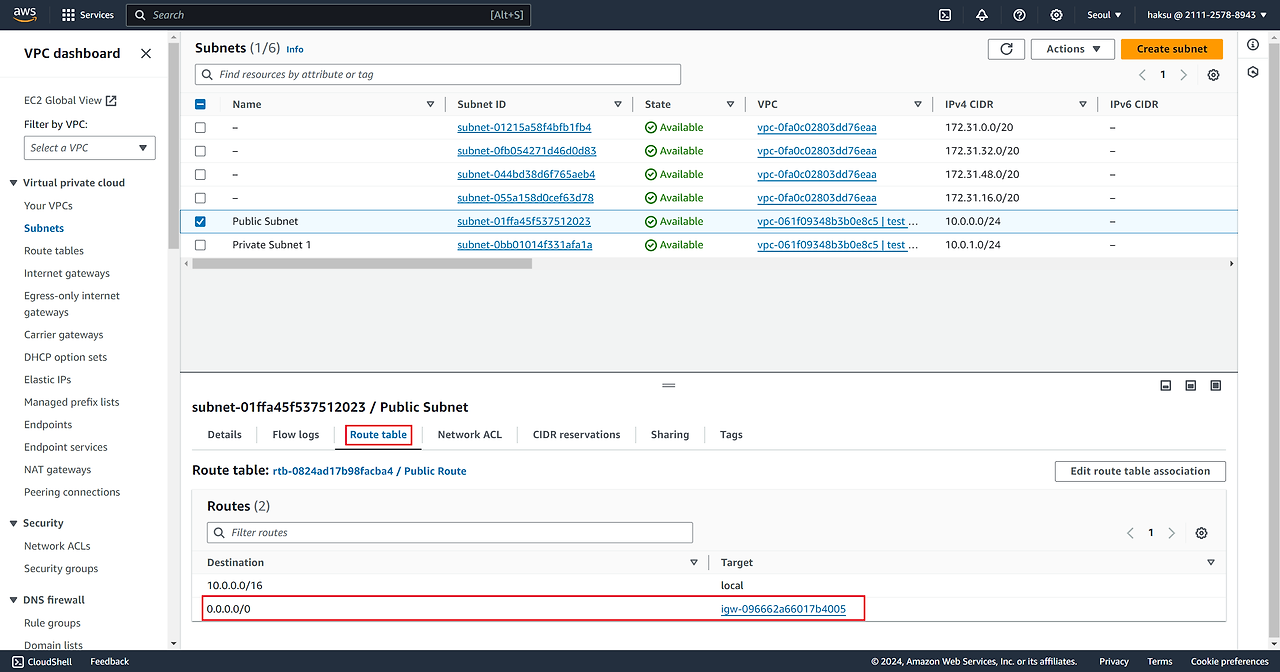
Task: Click the Filter routes search field
Action: tap(449, 533)
